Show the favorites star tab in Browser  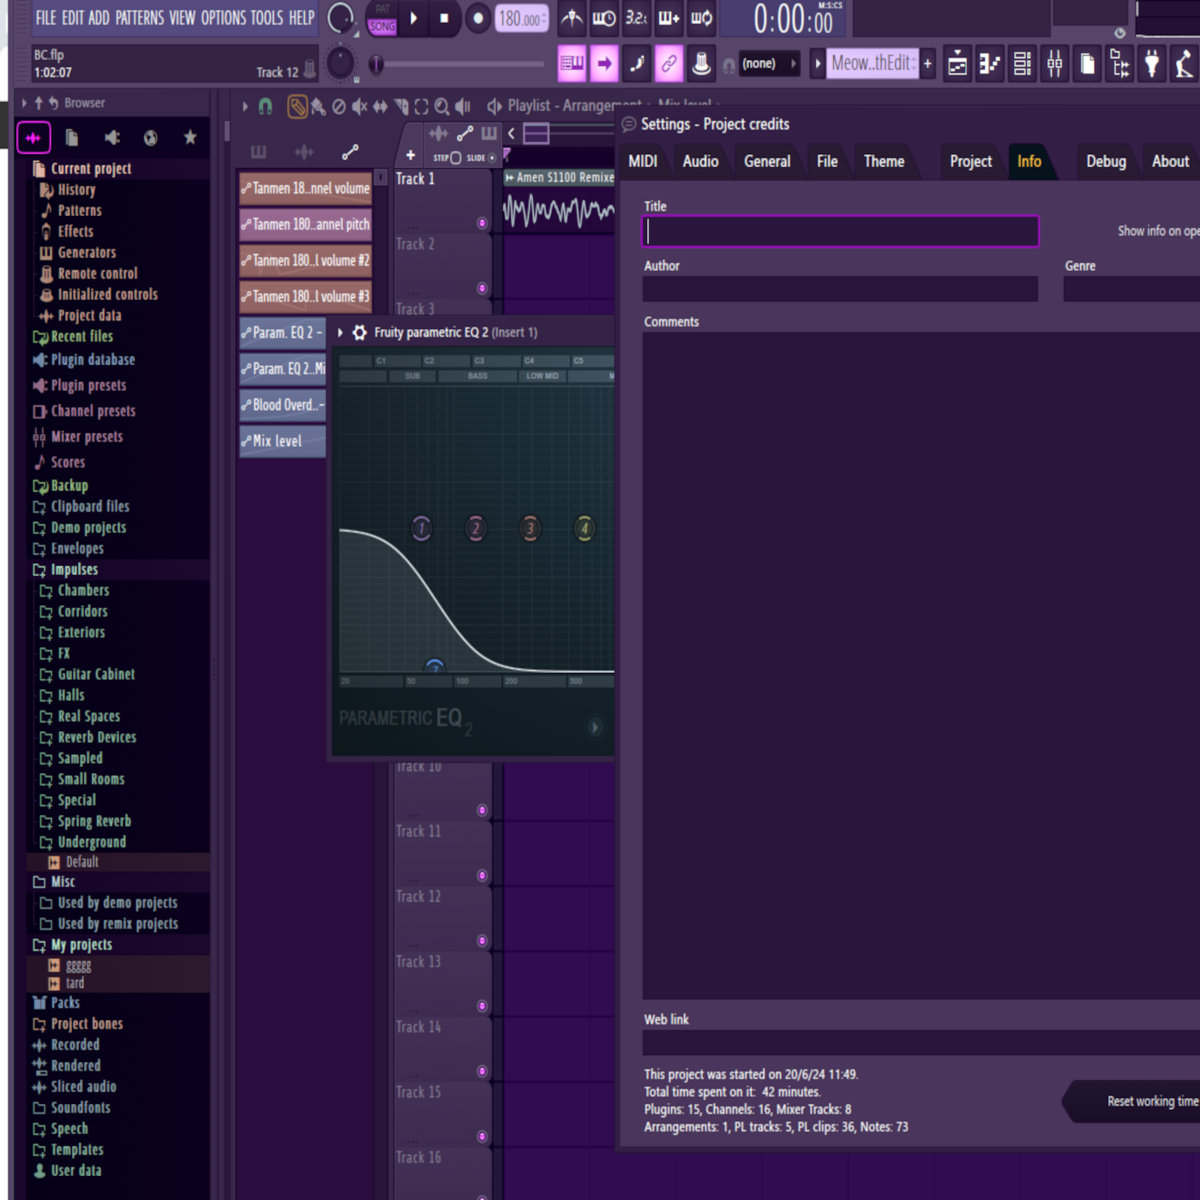click(x=190, y=138)
